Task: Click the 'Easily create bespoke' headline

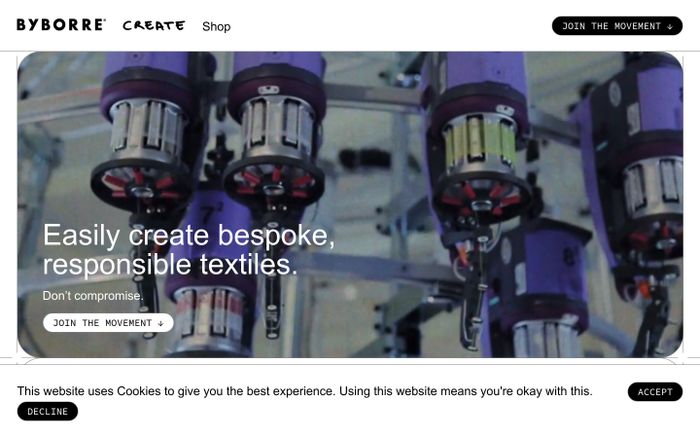Action: point(188,235)
